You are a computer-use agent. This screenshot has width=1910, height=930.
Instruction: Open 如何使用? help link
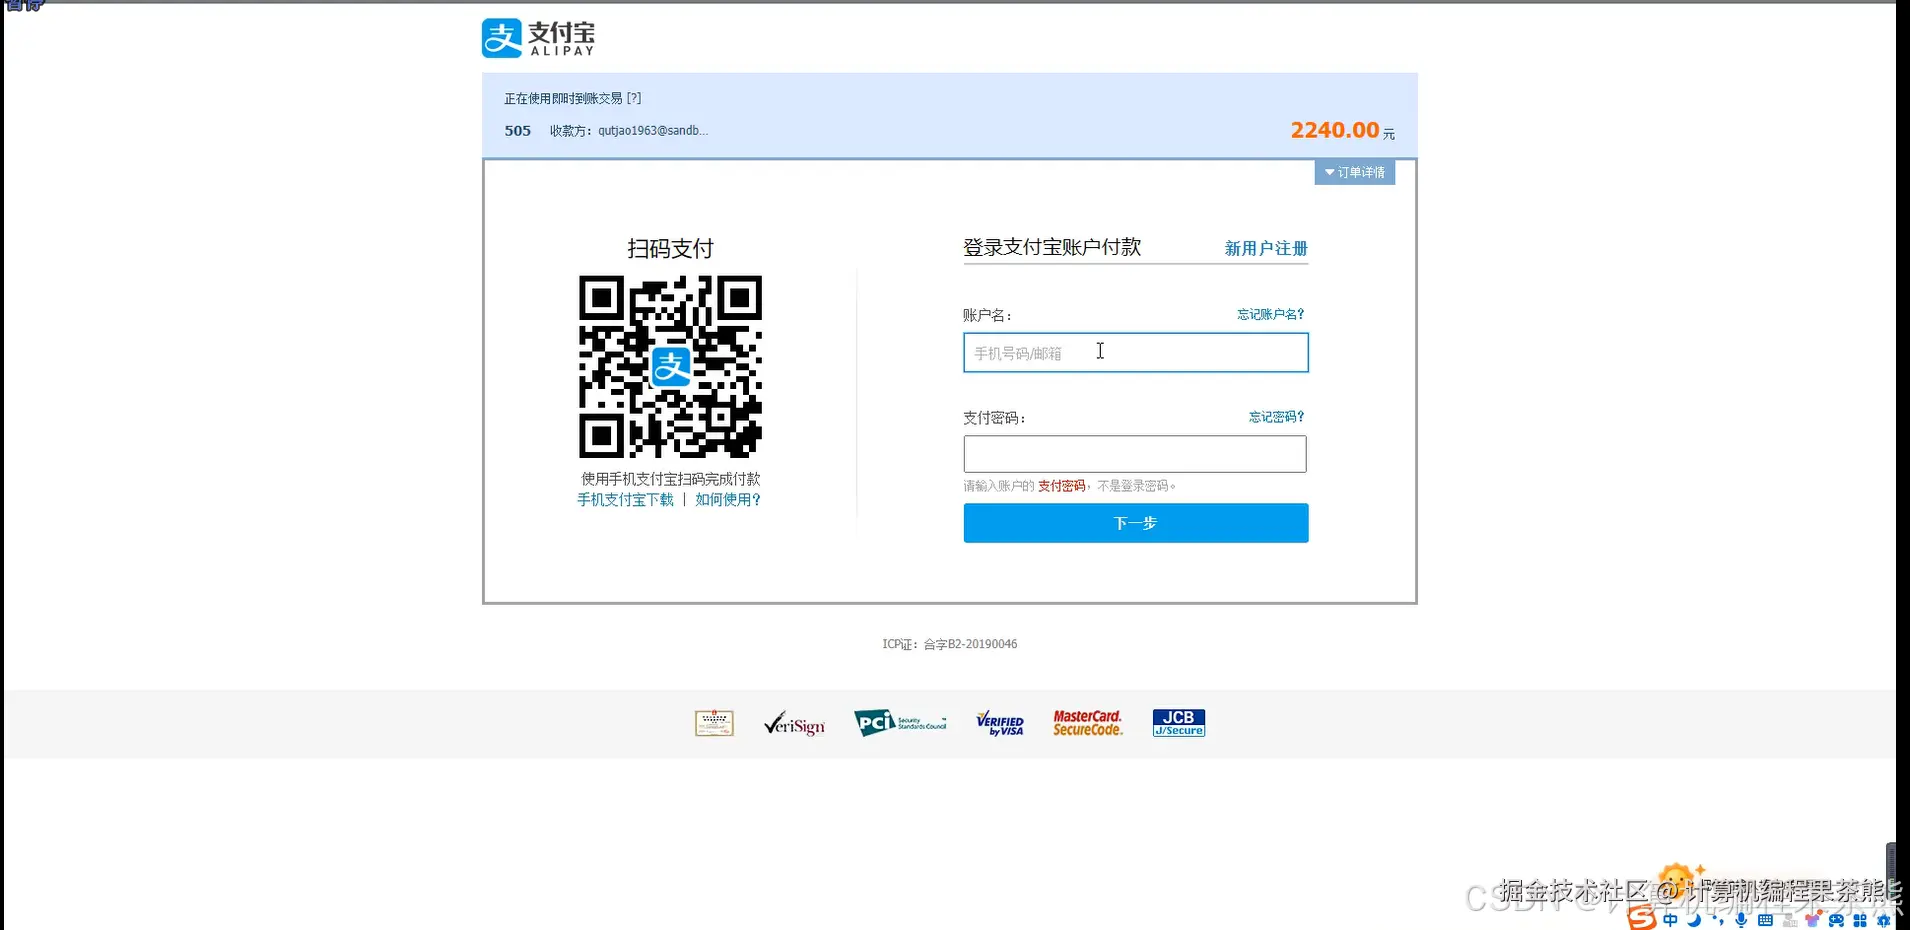click(x=728, y=499)
